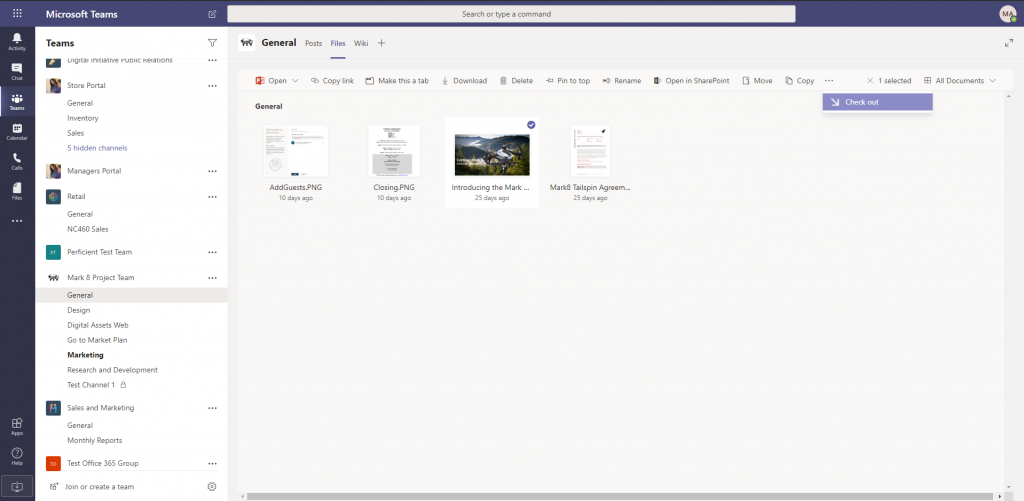
Task: Open more options for Managers Portal team
Action: coord(212,171)
